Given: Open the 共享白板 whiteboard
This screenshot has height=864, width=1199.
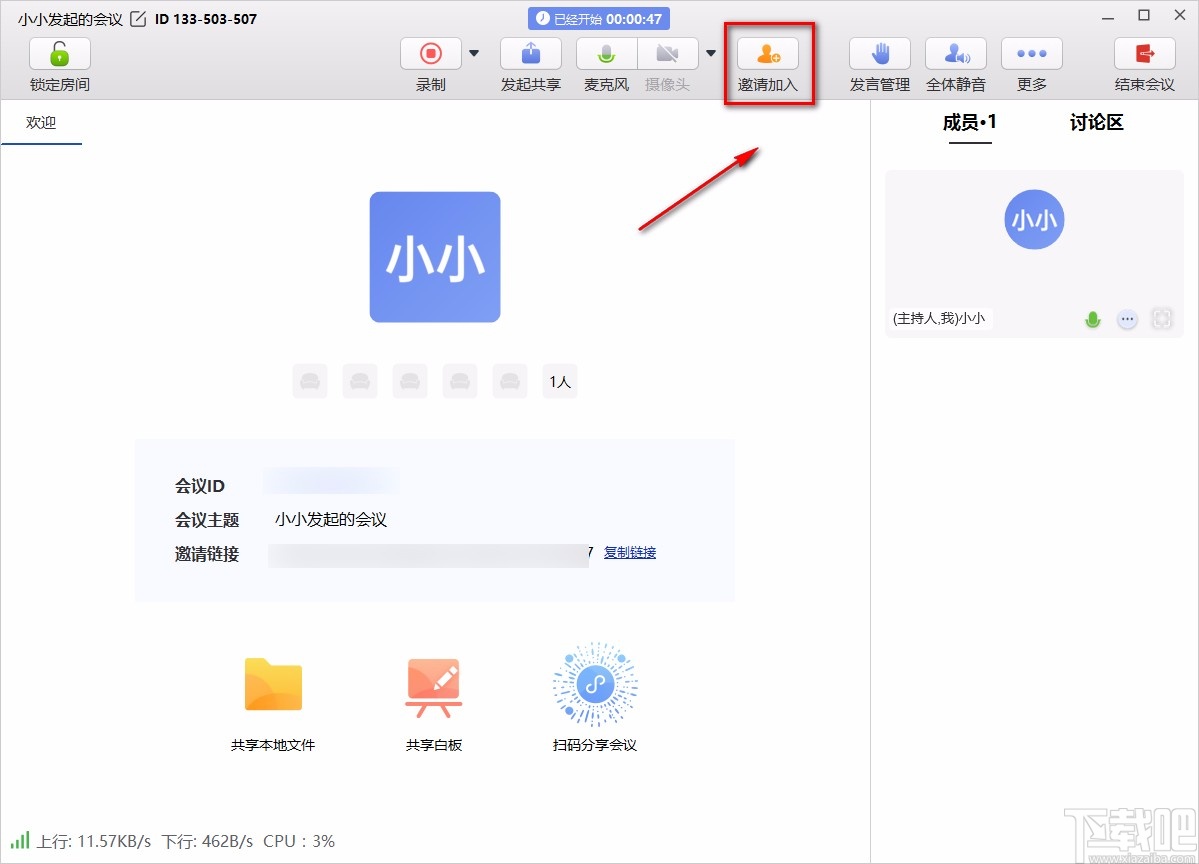Looking at the screenshot, I should (434, 685).
